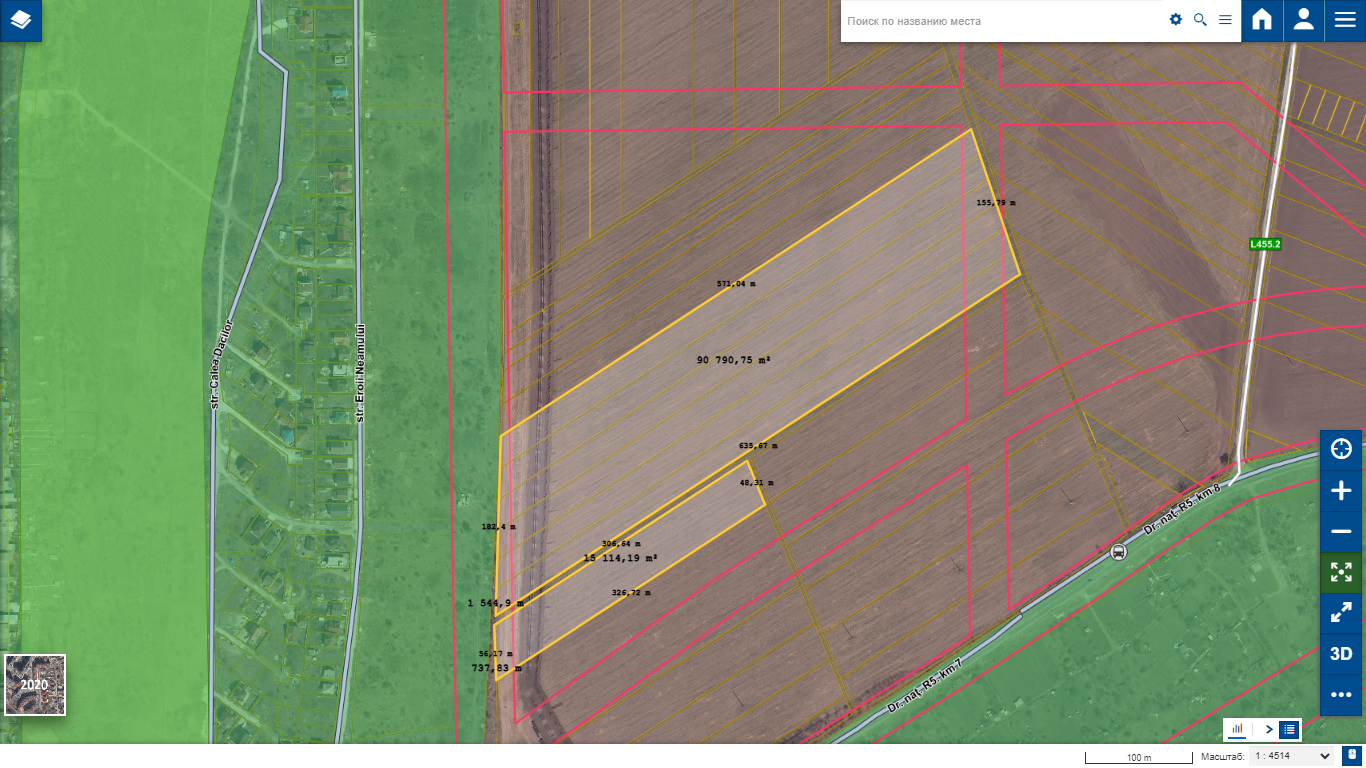This screenshot has height=768, width=1366.
Task: Click the magnifier search icon
Action: [x=1200, y=20]
